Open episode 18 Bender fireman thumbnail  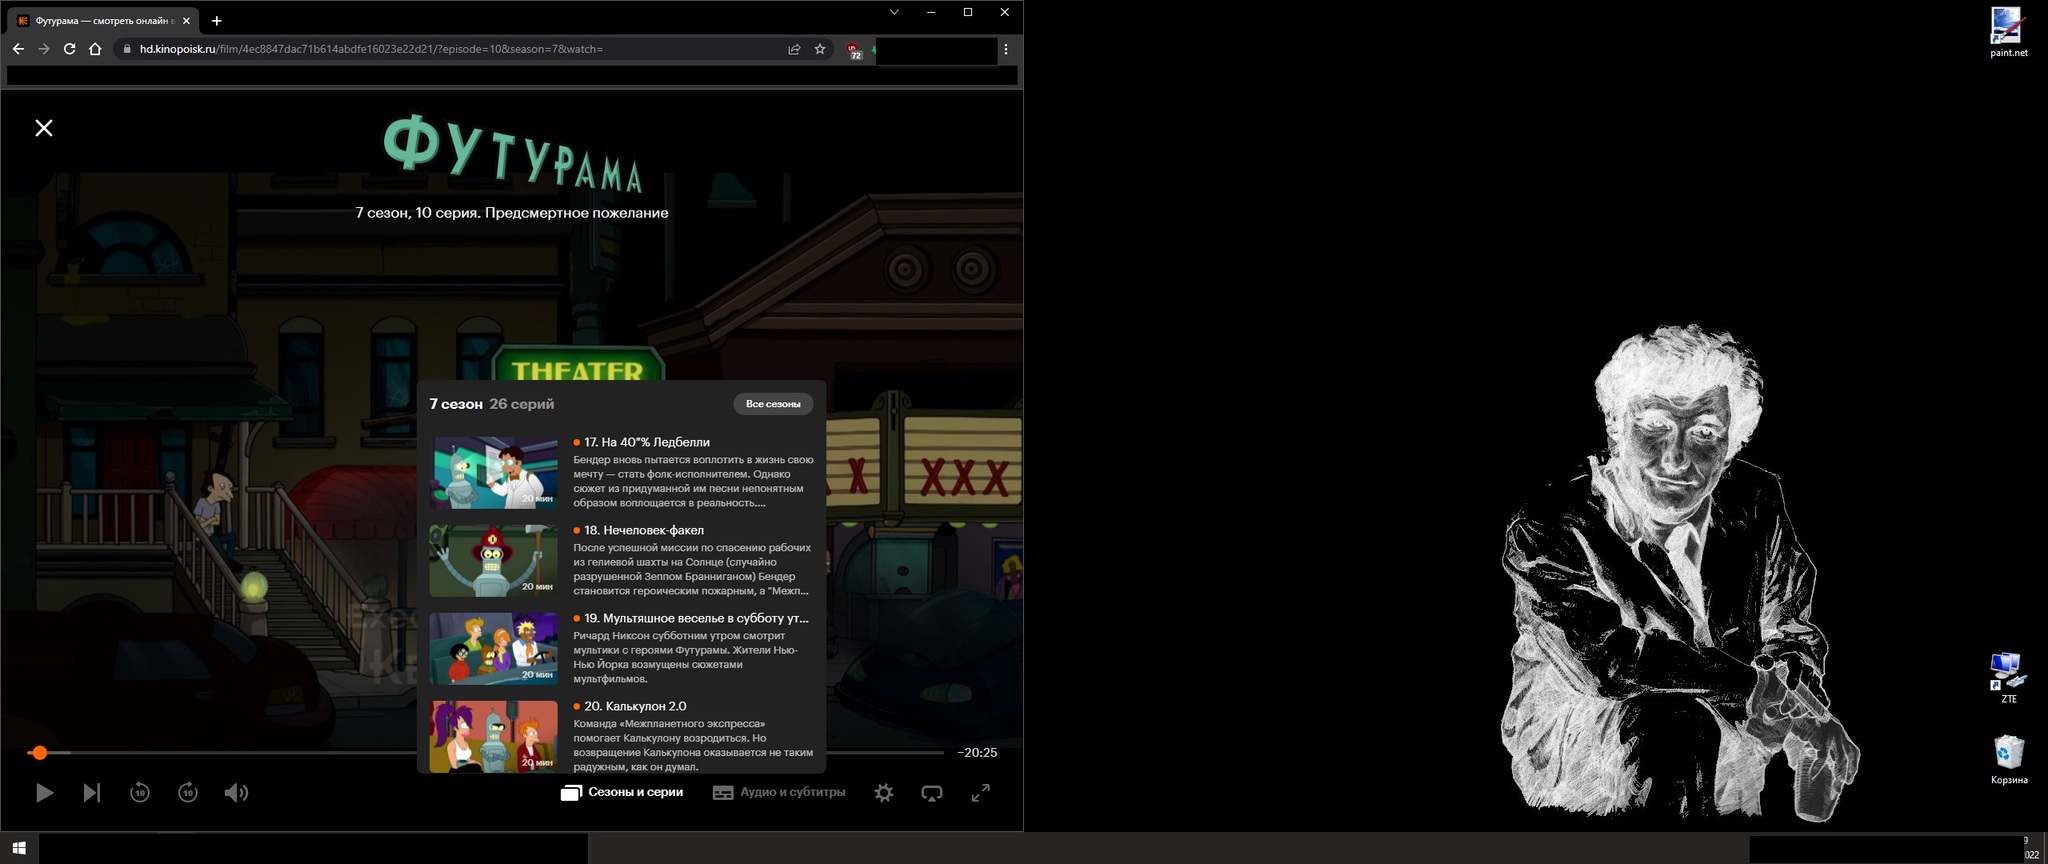point(494,561)
